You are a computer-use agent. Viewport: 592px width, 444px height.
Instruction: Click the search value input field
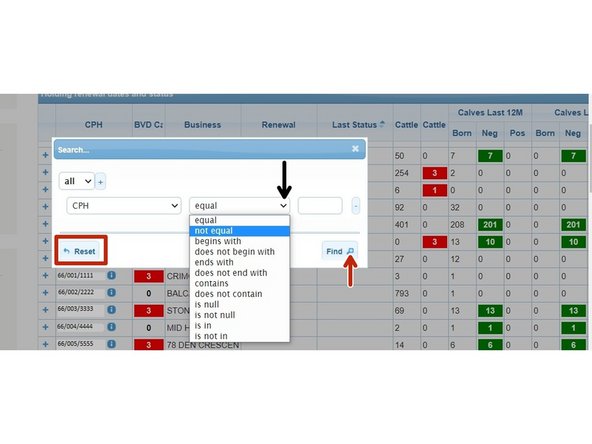320,206
